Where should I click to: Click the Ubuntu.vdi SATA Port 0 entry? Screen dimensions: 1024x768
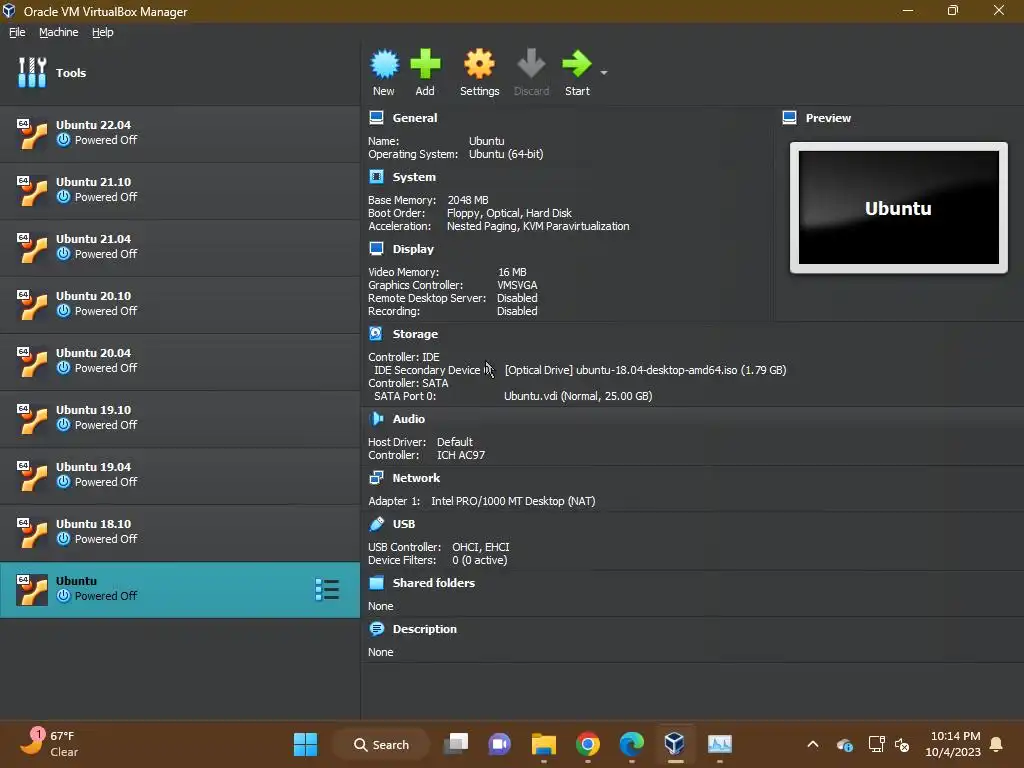(x=578, y=396)
